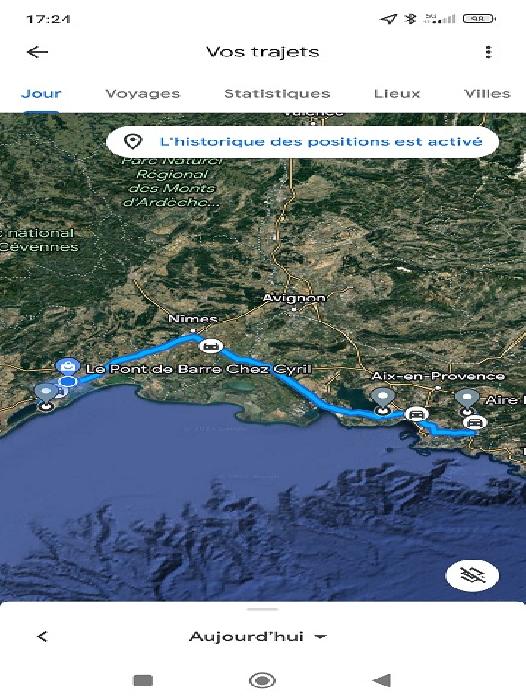Tap Android home navigation button

pos(262,680)
